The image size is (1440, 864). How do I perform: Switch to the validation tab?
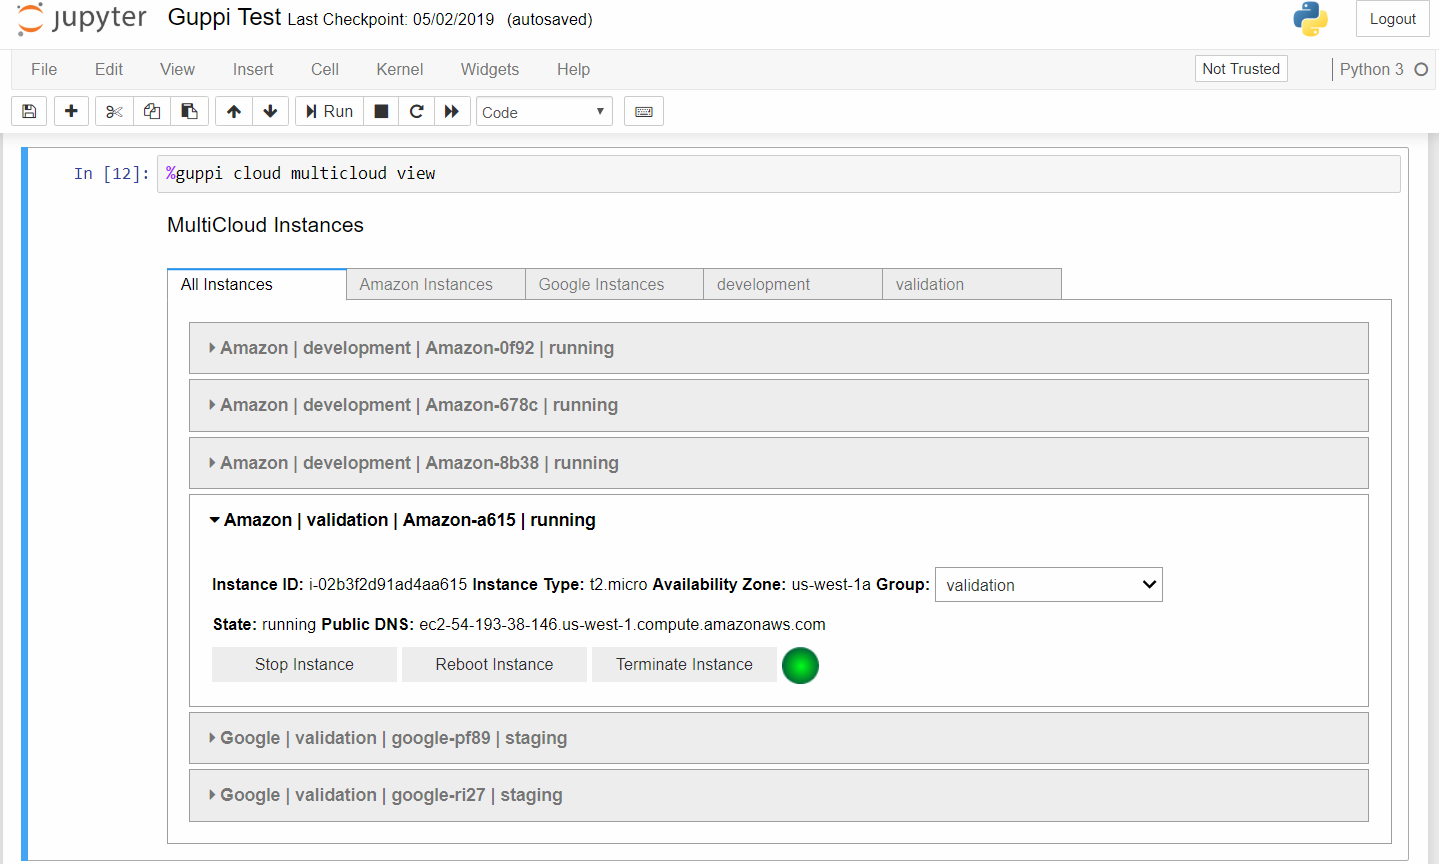click(x=971, y=284)
